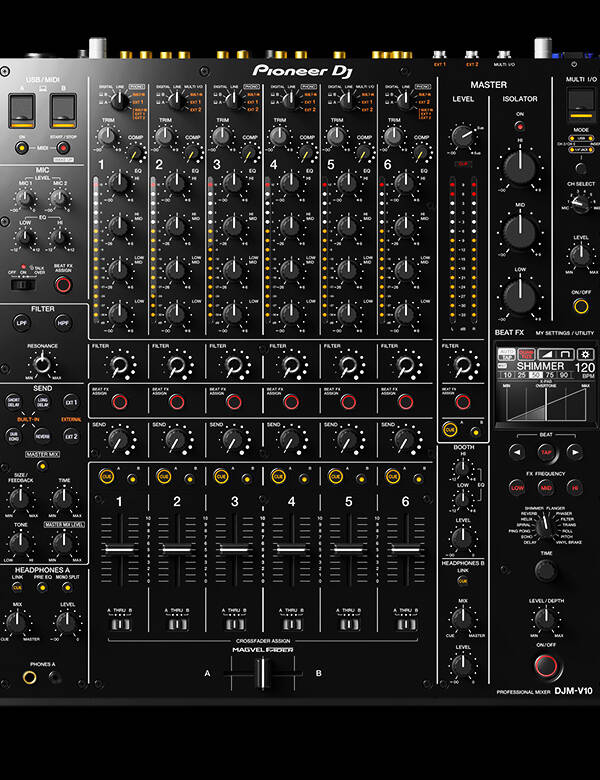Select the 75 value on the X-PAD display
Image resolution: width=600 pixels, height=780 pixels.
click(550, 375)
